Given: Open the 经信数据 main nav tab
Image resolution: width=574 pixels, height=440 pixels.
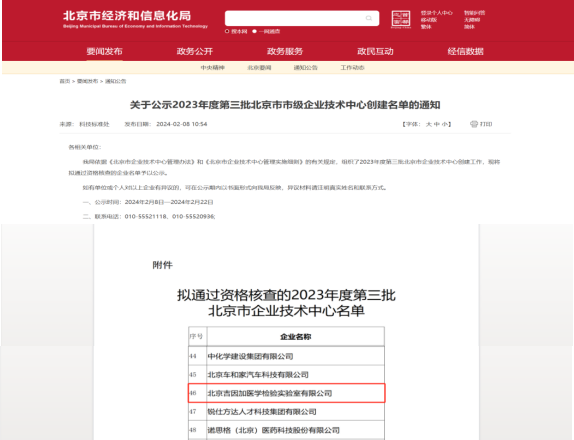Looking at the screenshot, I should [x=466, y=51].
